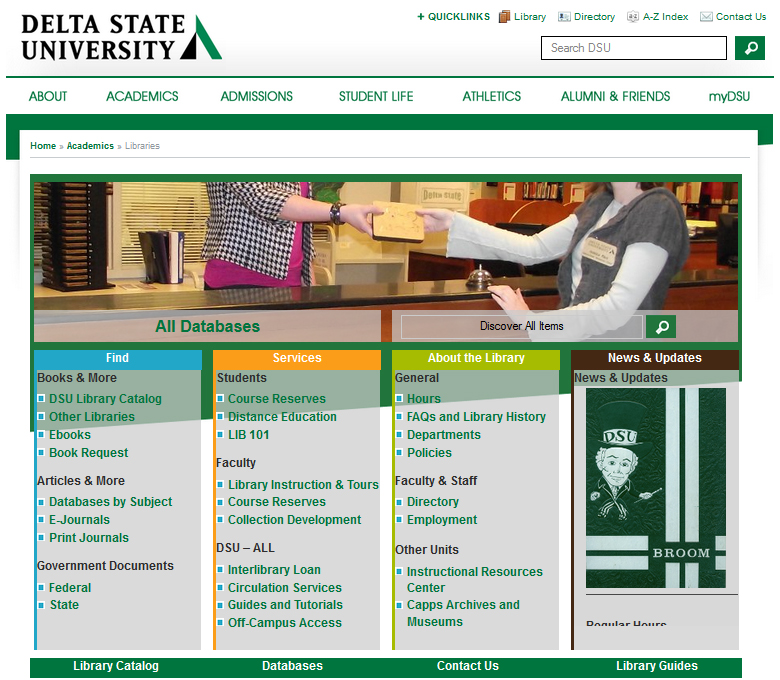
Task: Open Guides and Tutorials link
Action: coord(285,605)
